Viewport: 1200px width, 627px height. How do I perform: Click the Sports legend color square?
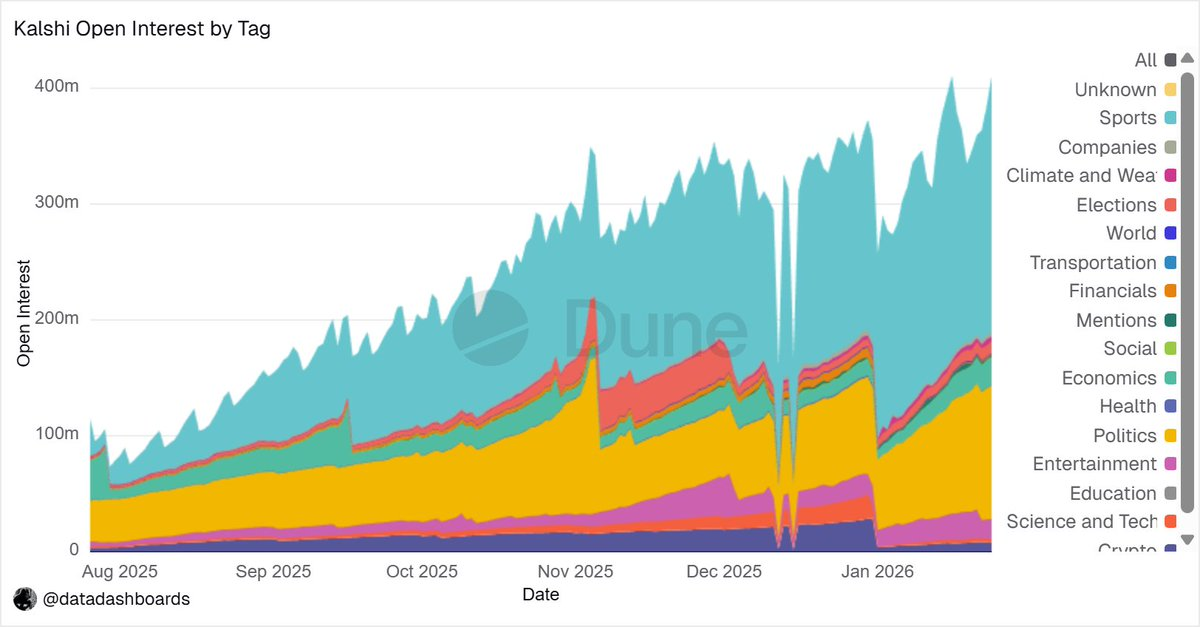click(1170, 118)
